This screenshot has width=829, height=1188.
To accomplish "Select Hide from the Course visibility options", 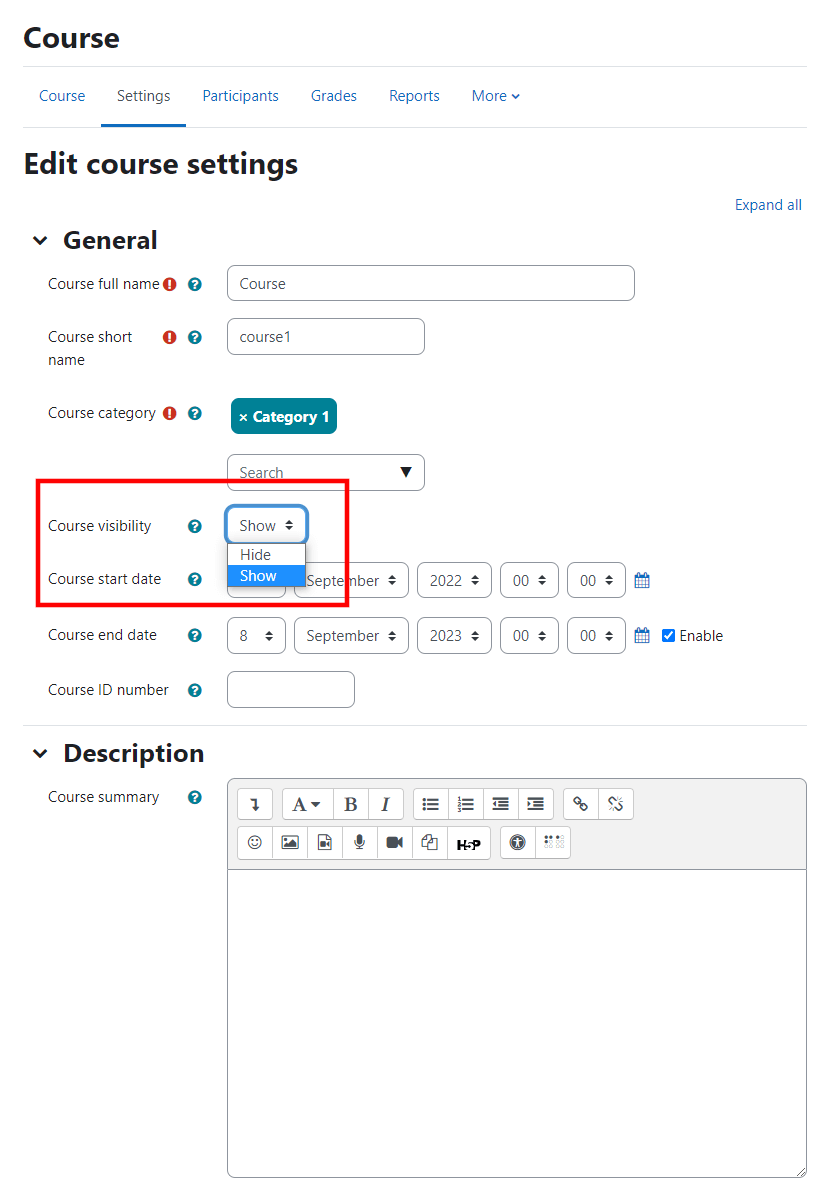I will point(255,554).
